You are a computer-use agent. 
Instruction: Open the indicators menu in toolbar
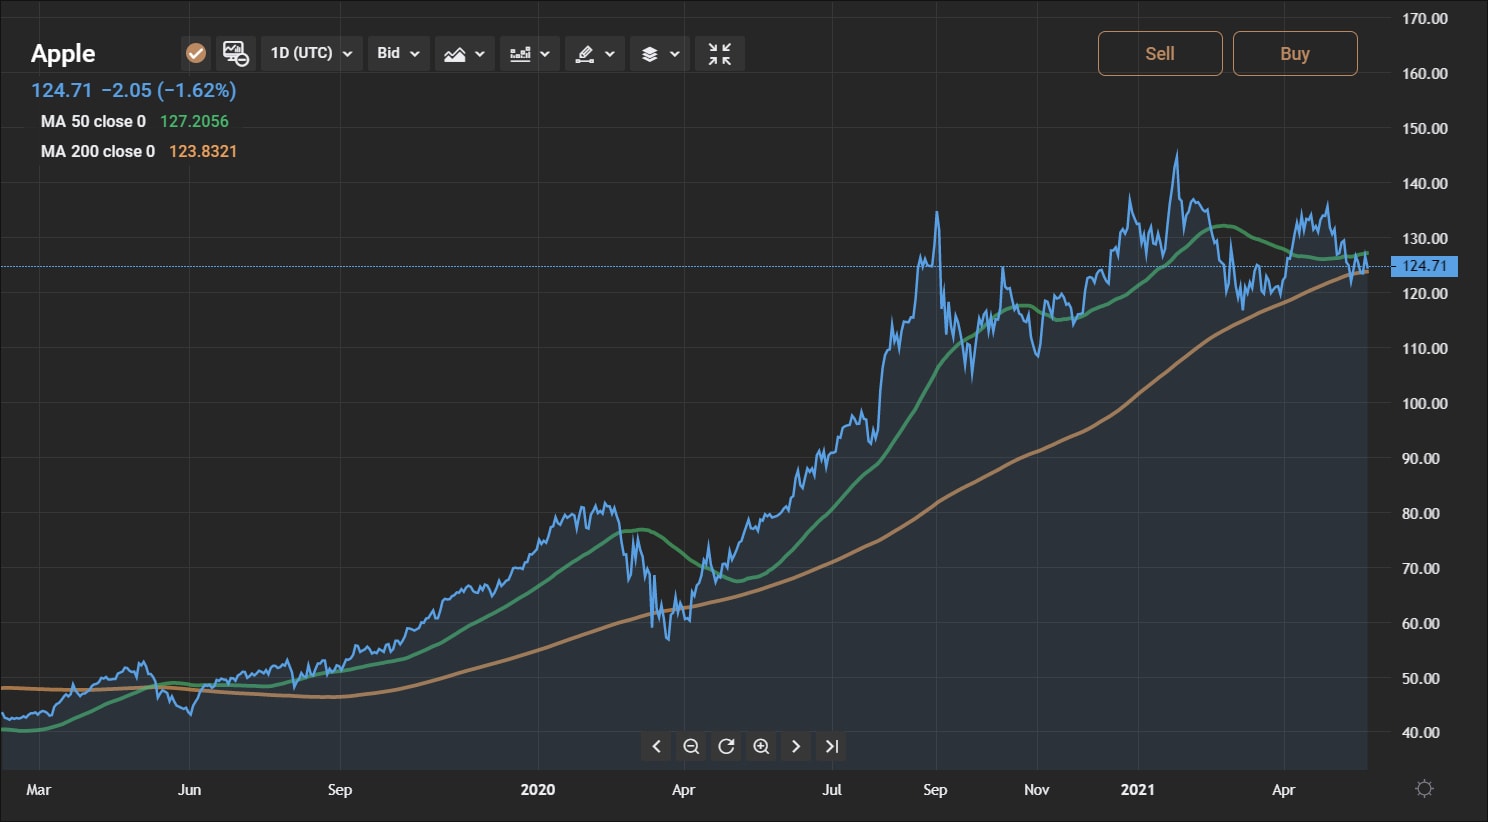coord(530,54)
